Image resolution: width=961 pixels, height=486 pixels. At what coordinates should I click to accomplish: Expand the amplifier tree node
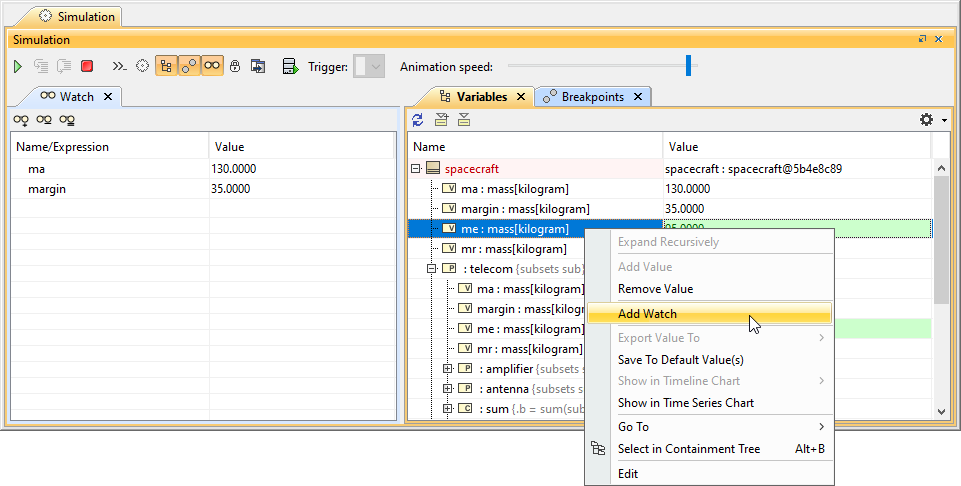(448, 369)
